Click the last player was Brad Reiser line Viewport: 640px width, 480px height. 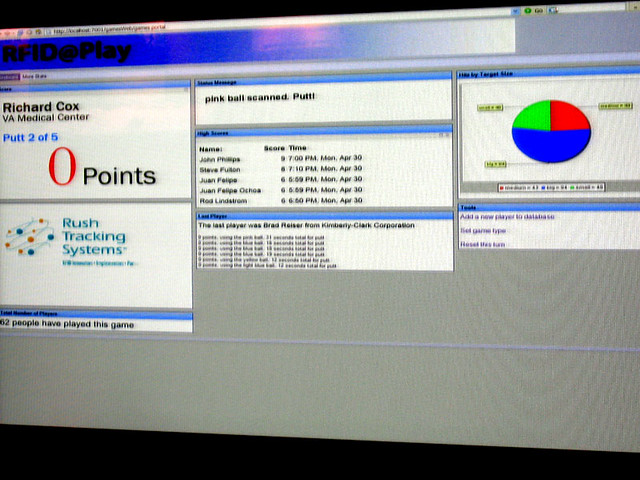tap(306, 225)
